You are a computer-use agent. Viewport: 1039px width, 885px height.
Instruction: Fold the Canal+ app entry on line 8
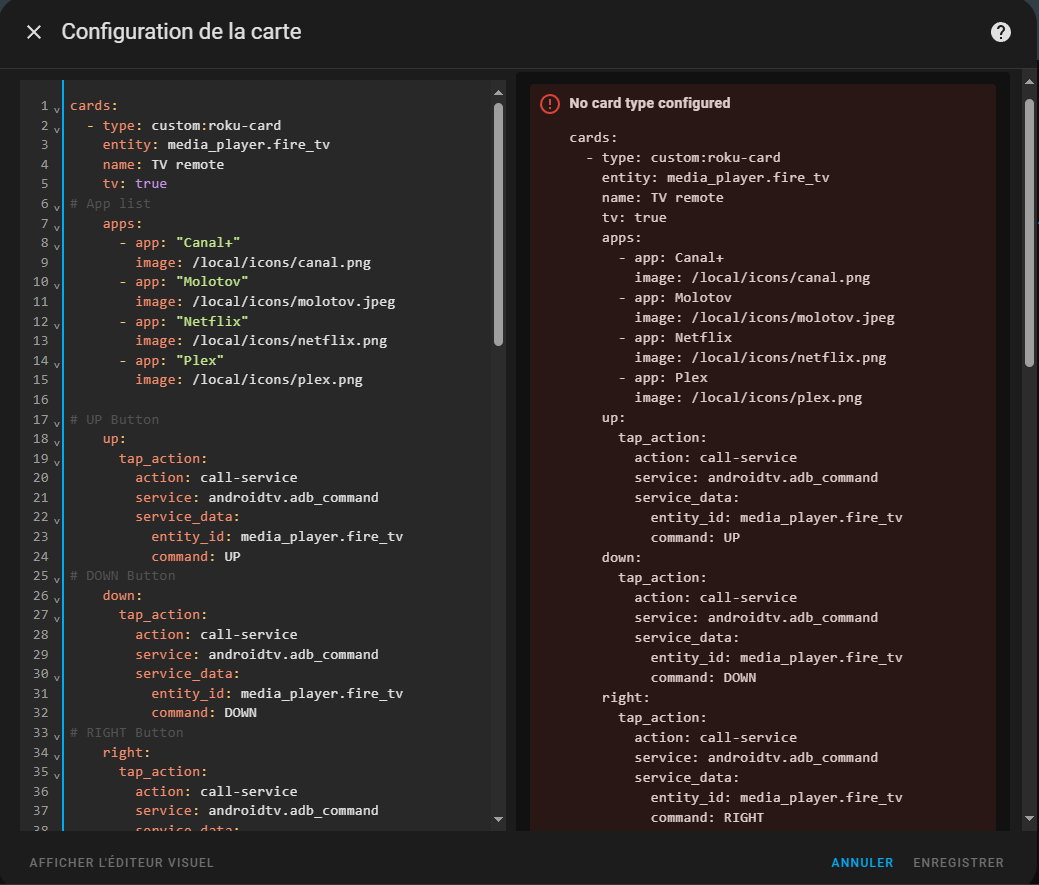(x=57, y=246)
